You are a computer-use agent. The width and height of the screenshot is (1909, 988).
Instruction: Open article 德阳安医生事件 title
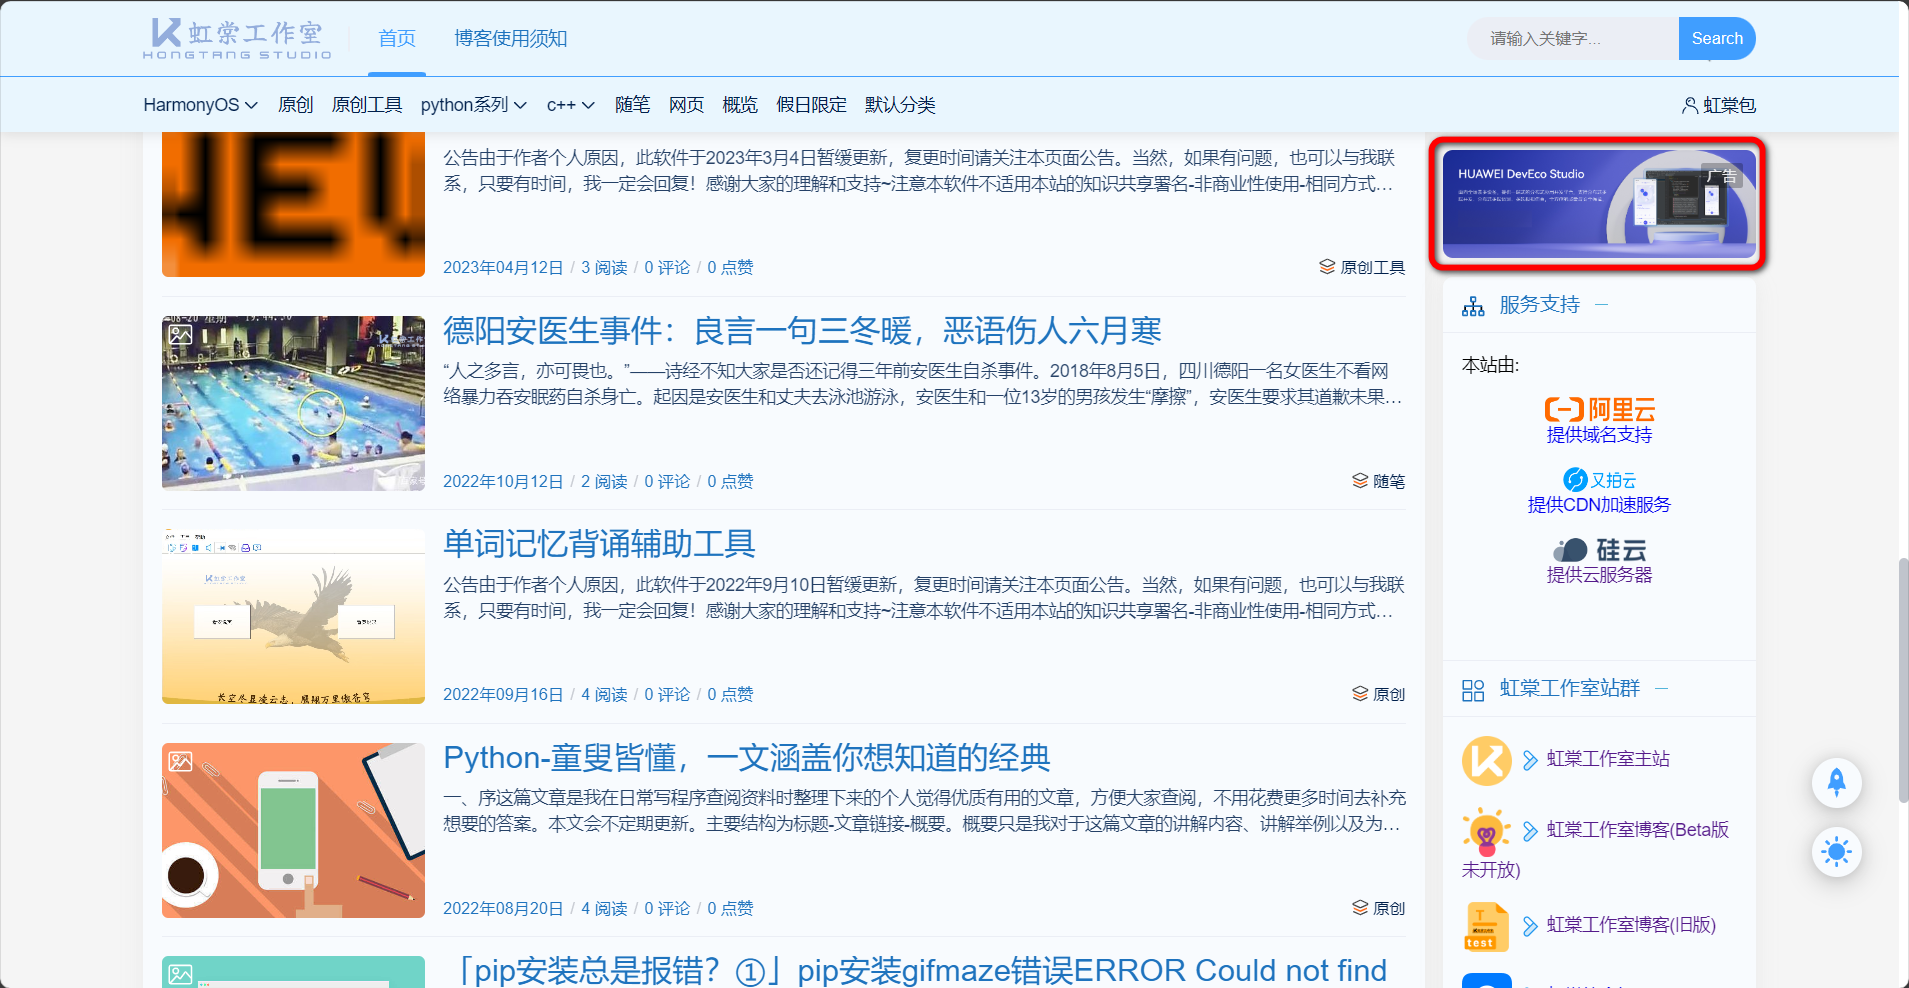coord(802,331)
